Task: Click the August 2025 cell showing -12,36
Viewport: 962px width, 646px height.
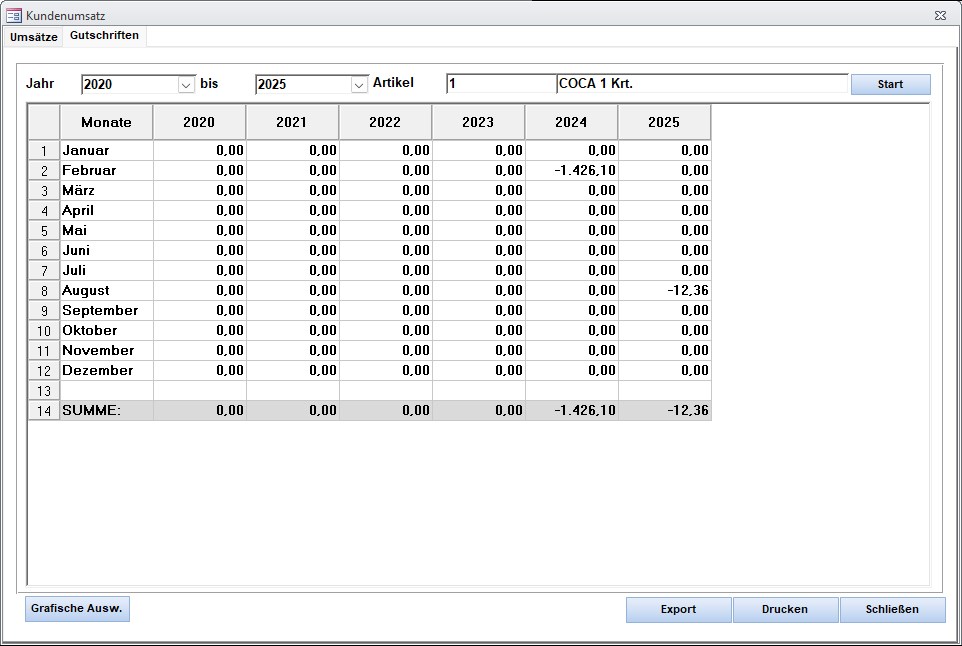Action: pyautogui.click(x=664, y=291)
